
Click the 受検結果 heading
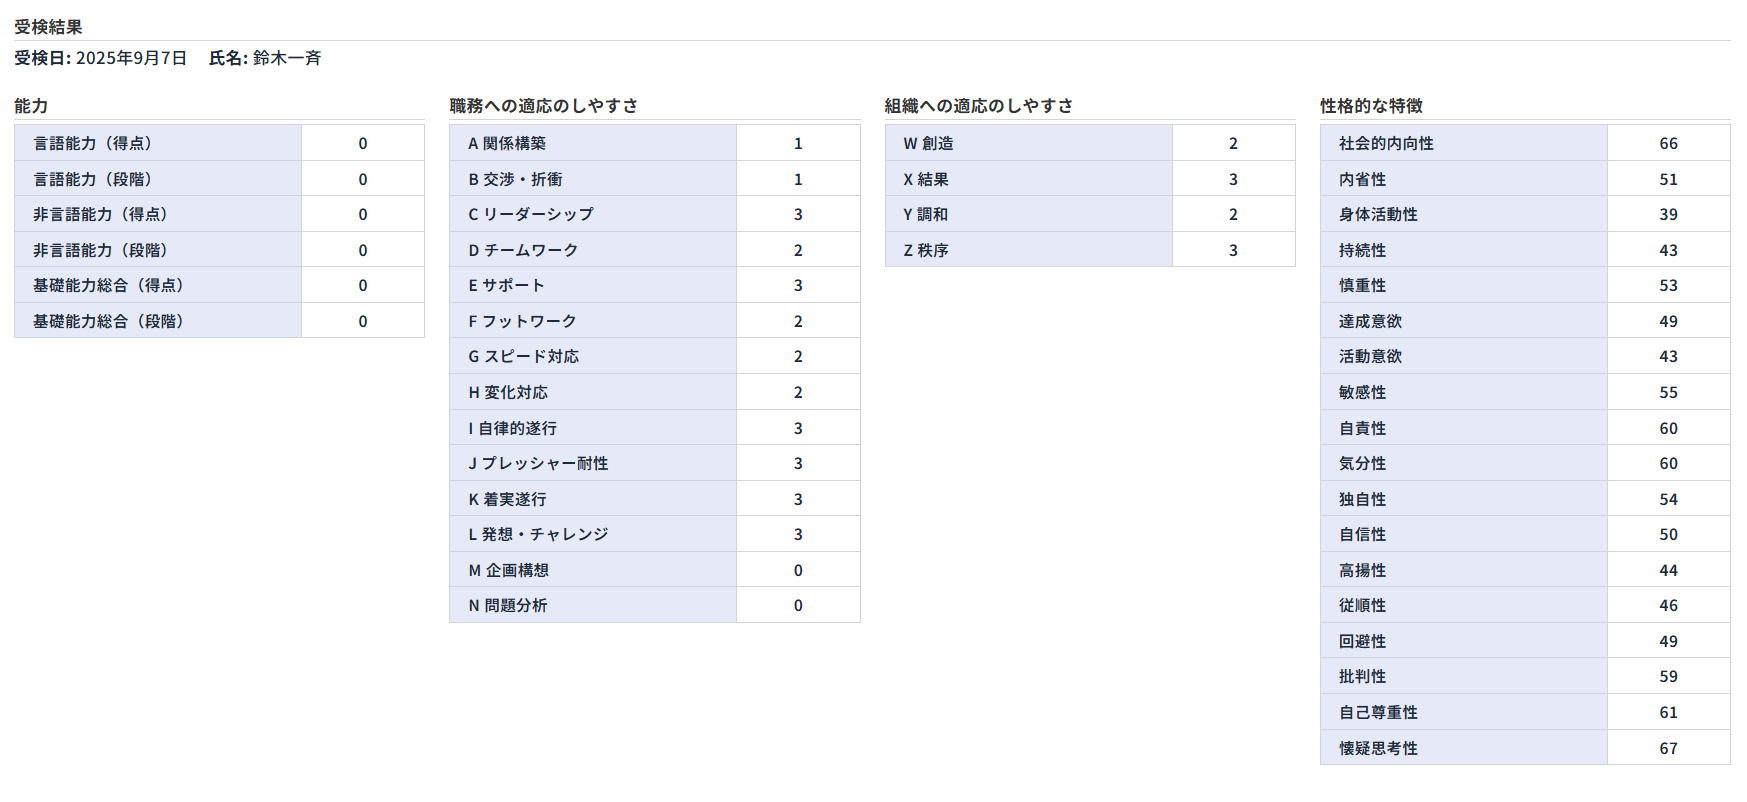pos(48,27)
